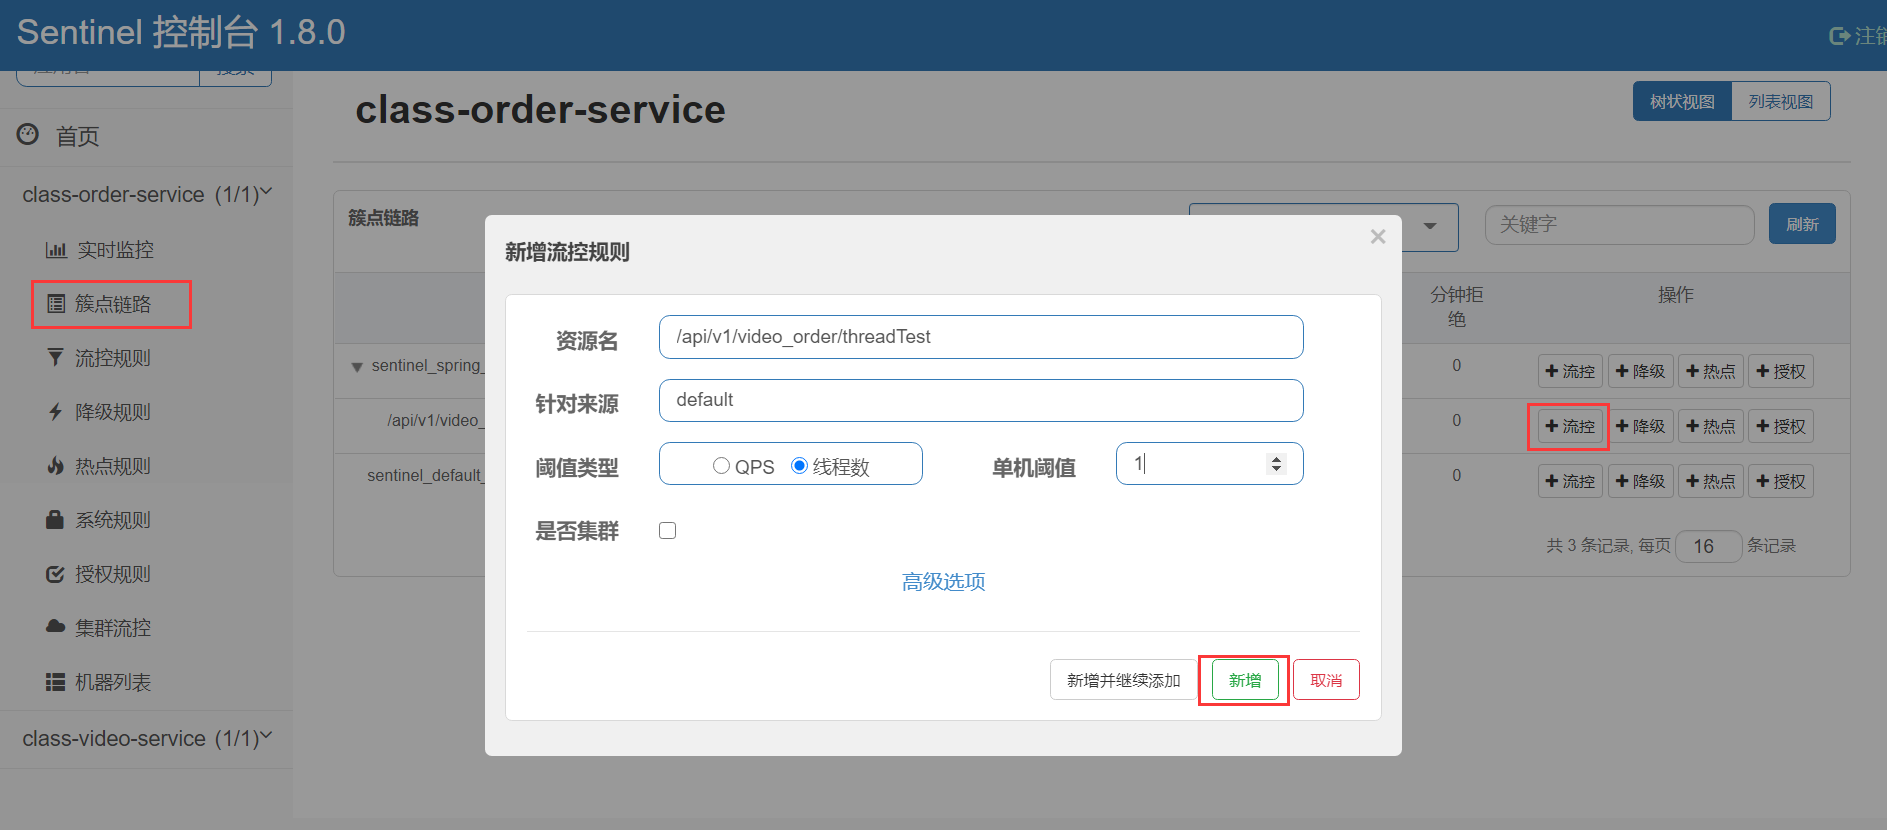The width and height of the screenshot is (1887, 830).
Task: Click the 针对来源 source field
Action: pyautogui.click(x=981, y=400)
